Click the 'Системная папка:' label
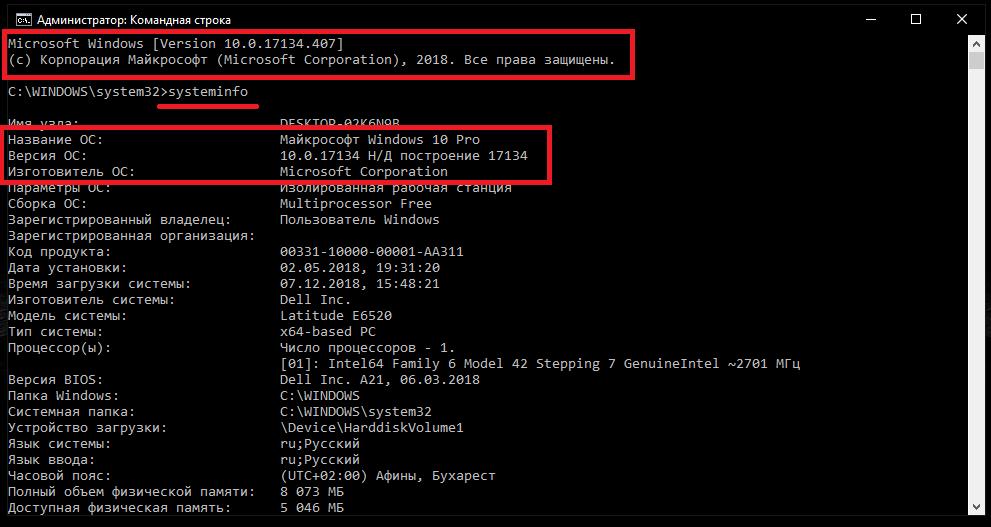 pos(71,412)
